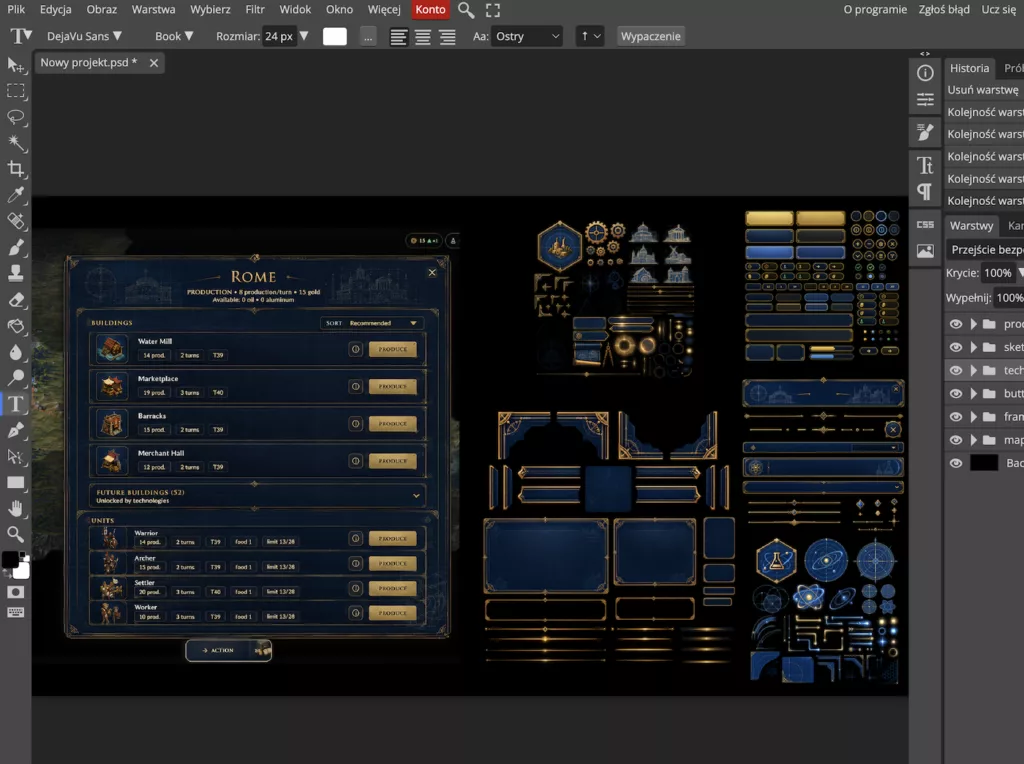This screenshot has width=1024, height=764.
Task: Expand the 'proc' layer folder
Action: click(973, 324)
